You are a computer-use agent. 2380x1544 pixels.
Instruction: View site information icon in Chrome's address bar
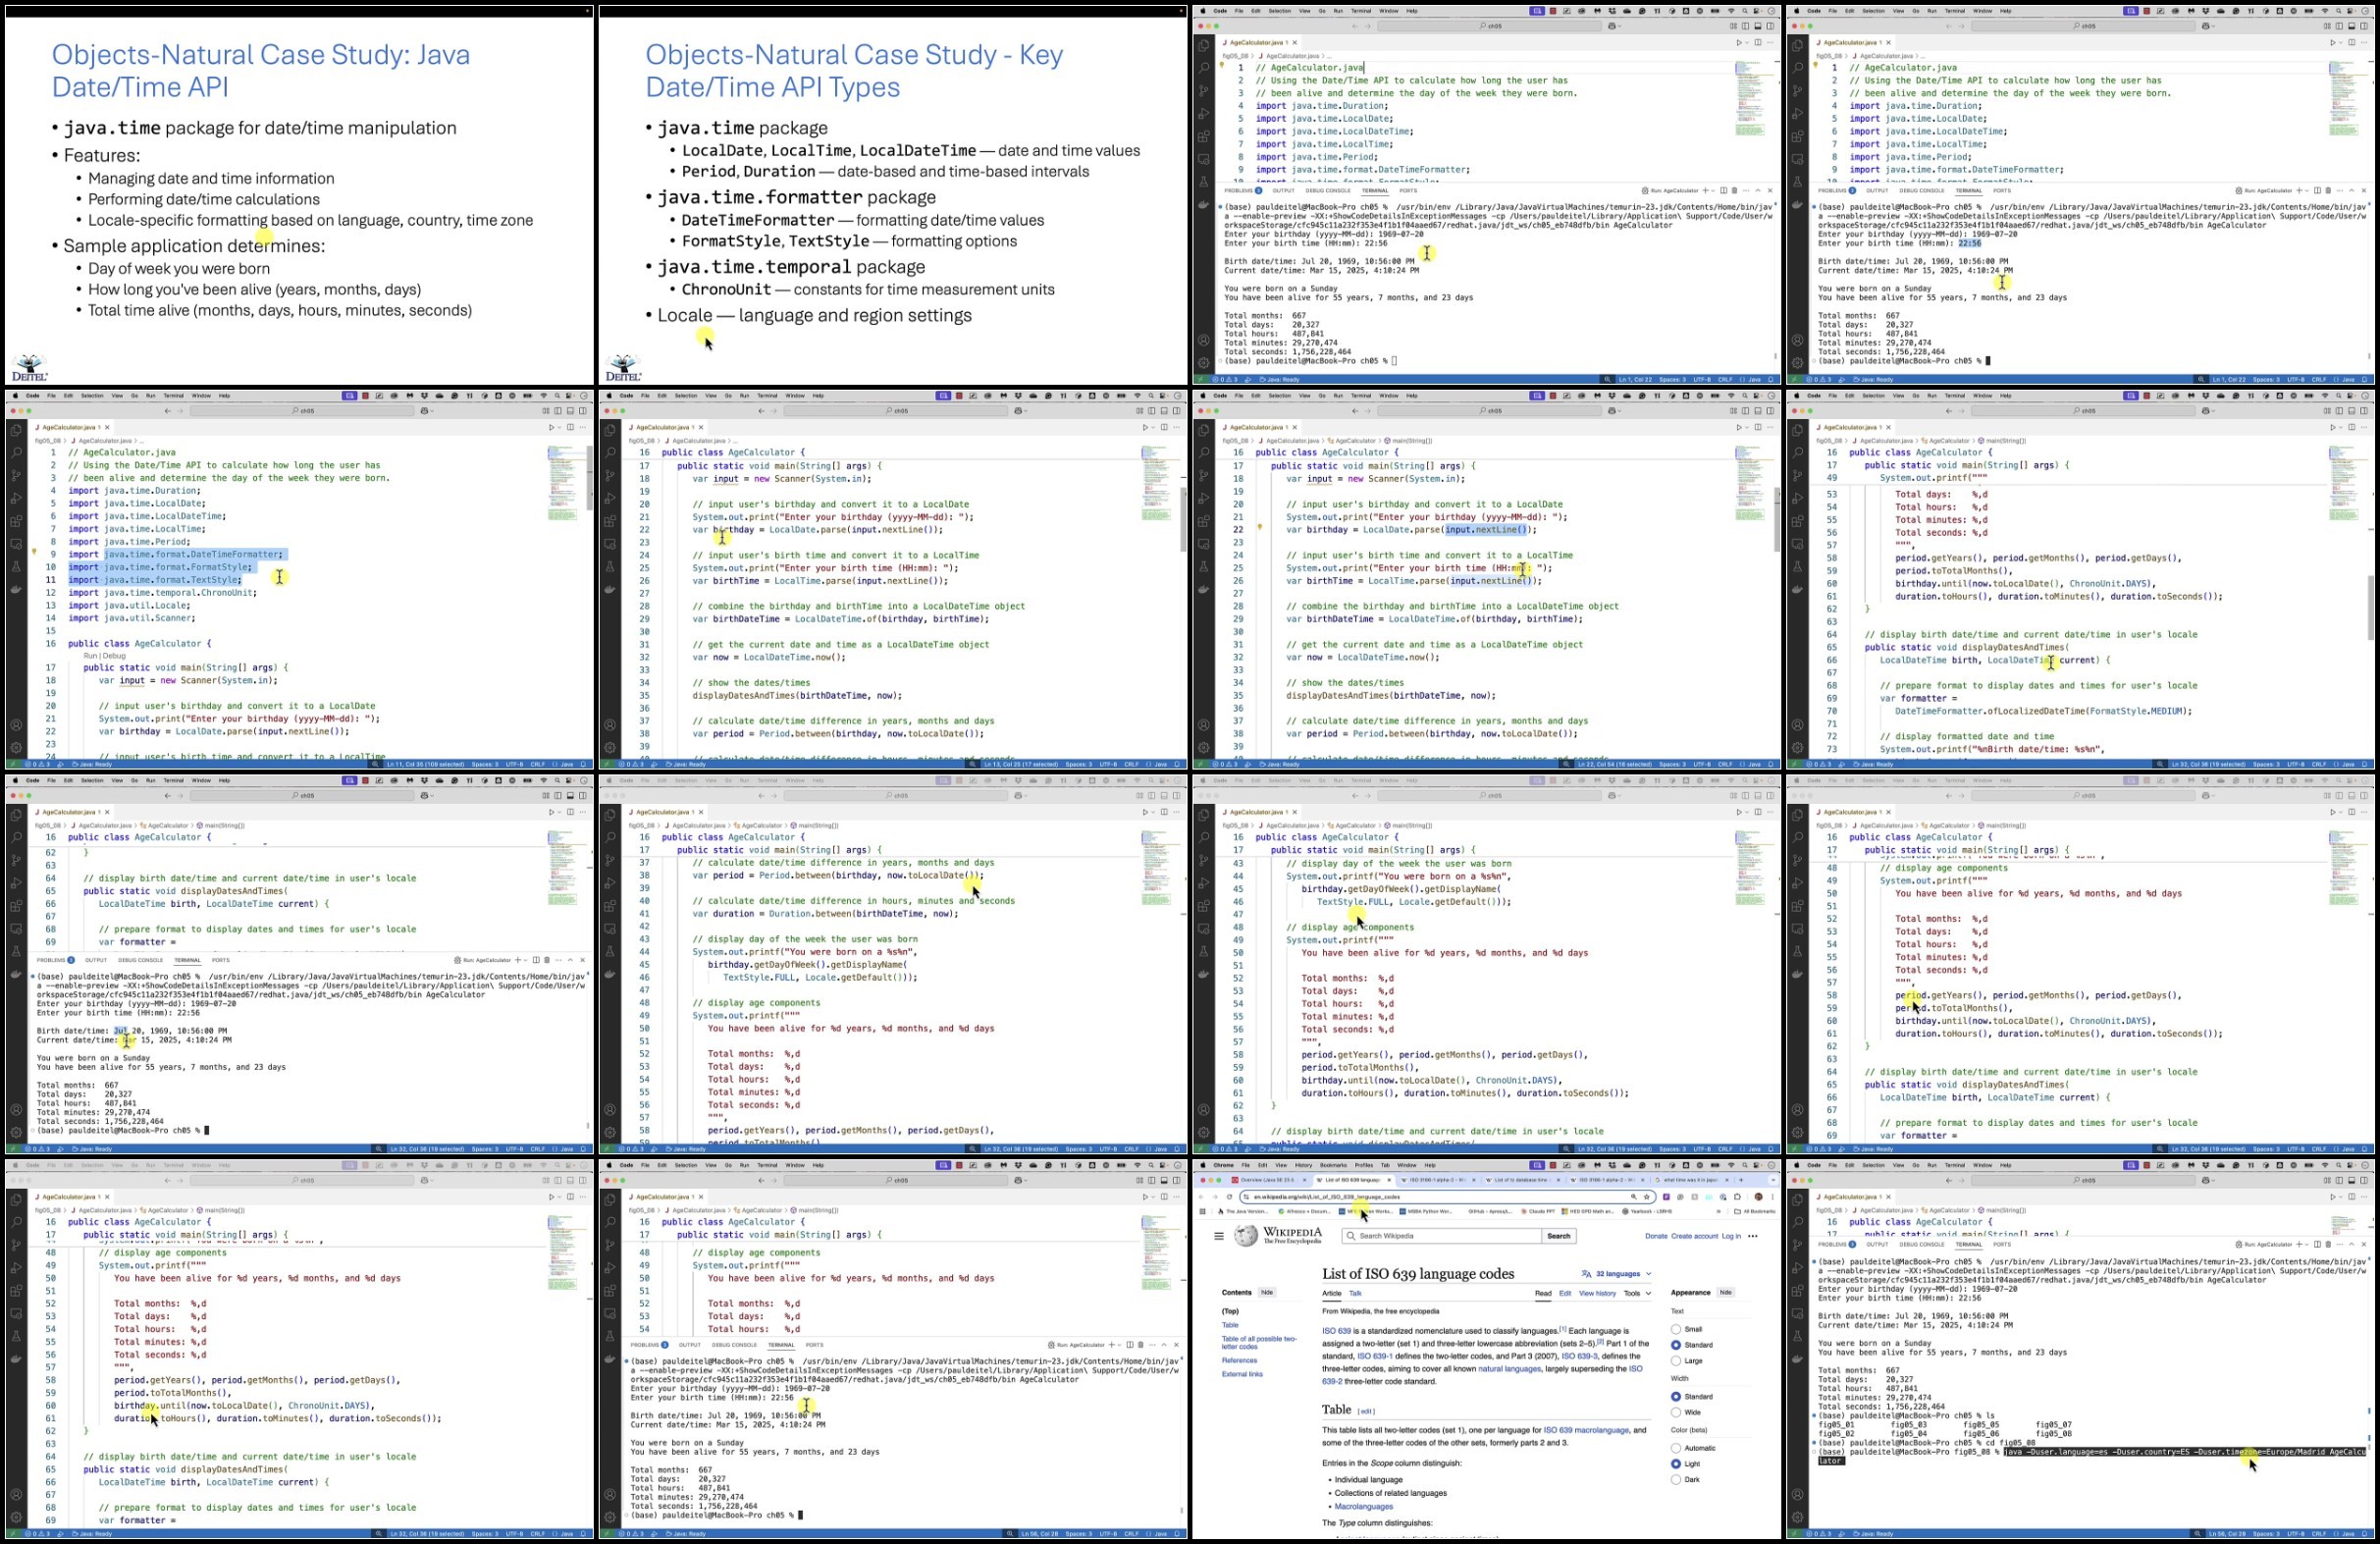tap(1247, 1197)
